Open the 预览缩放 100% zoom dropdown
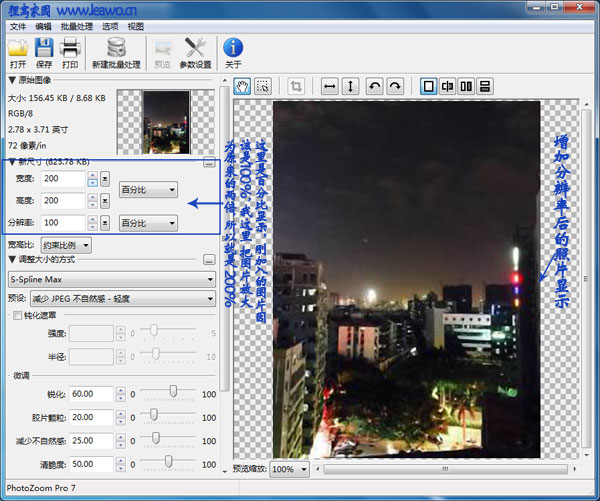 tap(289, 469)
